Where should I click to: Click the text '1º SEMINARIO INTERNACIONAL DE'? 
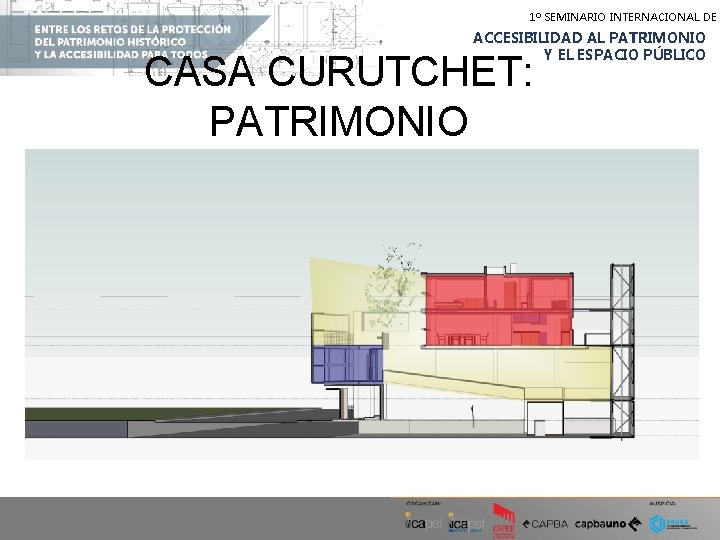click(622, 17)
